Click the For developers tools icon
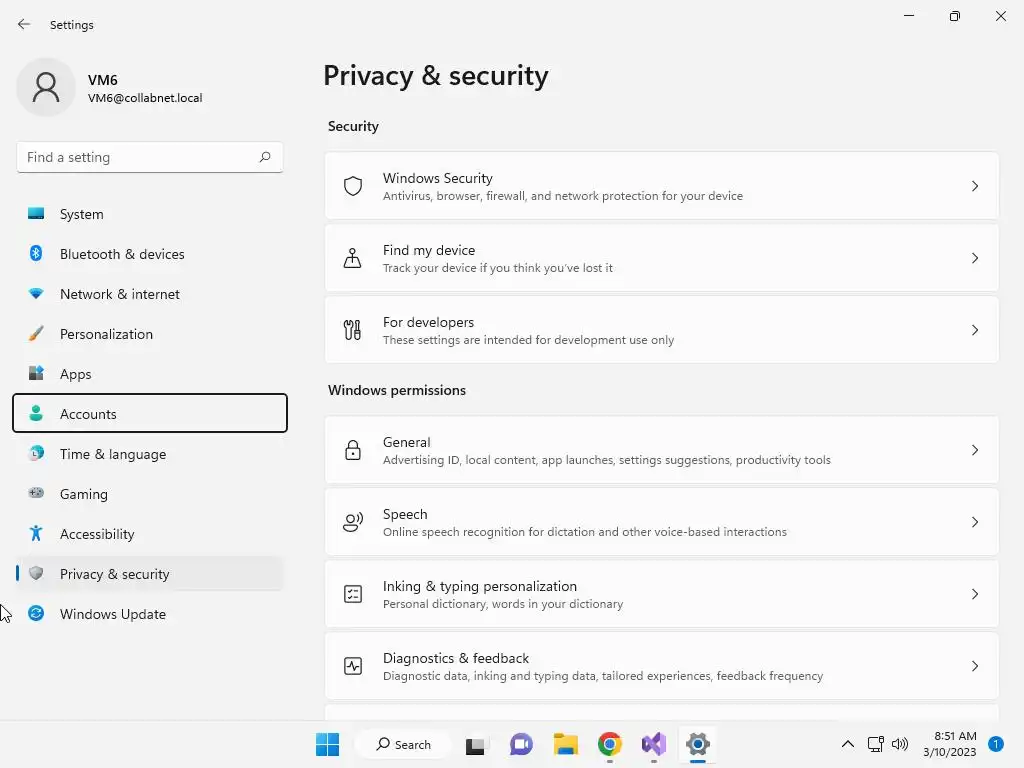1024x768 pixels. pyautogui.click(x=353, y=330)
